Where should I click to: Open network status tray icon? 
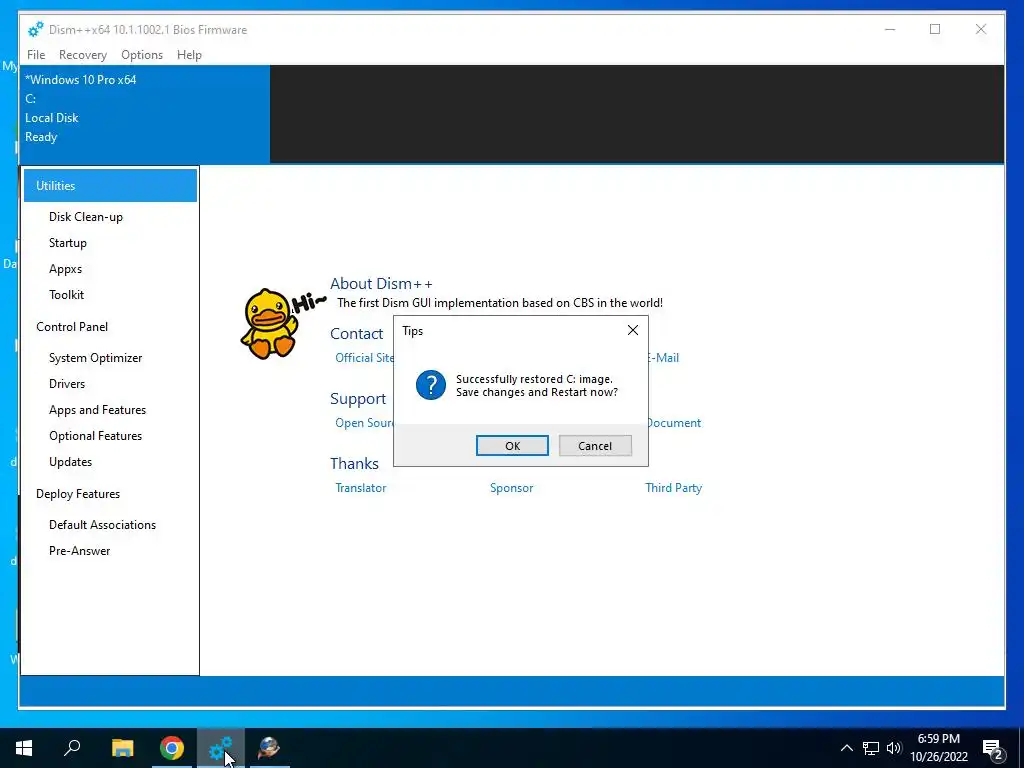point(871,748)
